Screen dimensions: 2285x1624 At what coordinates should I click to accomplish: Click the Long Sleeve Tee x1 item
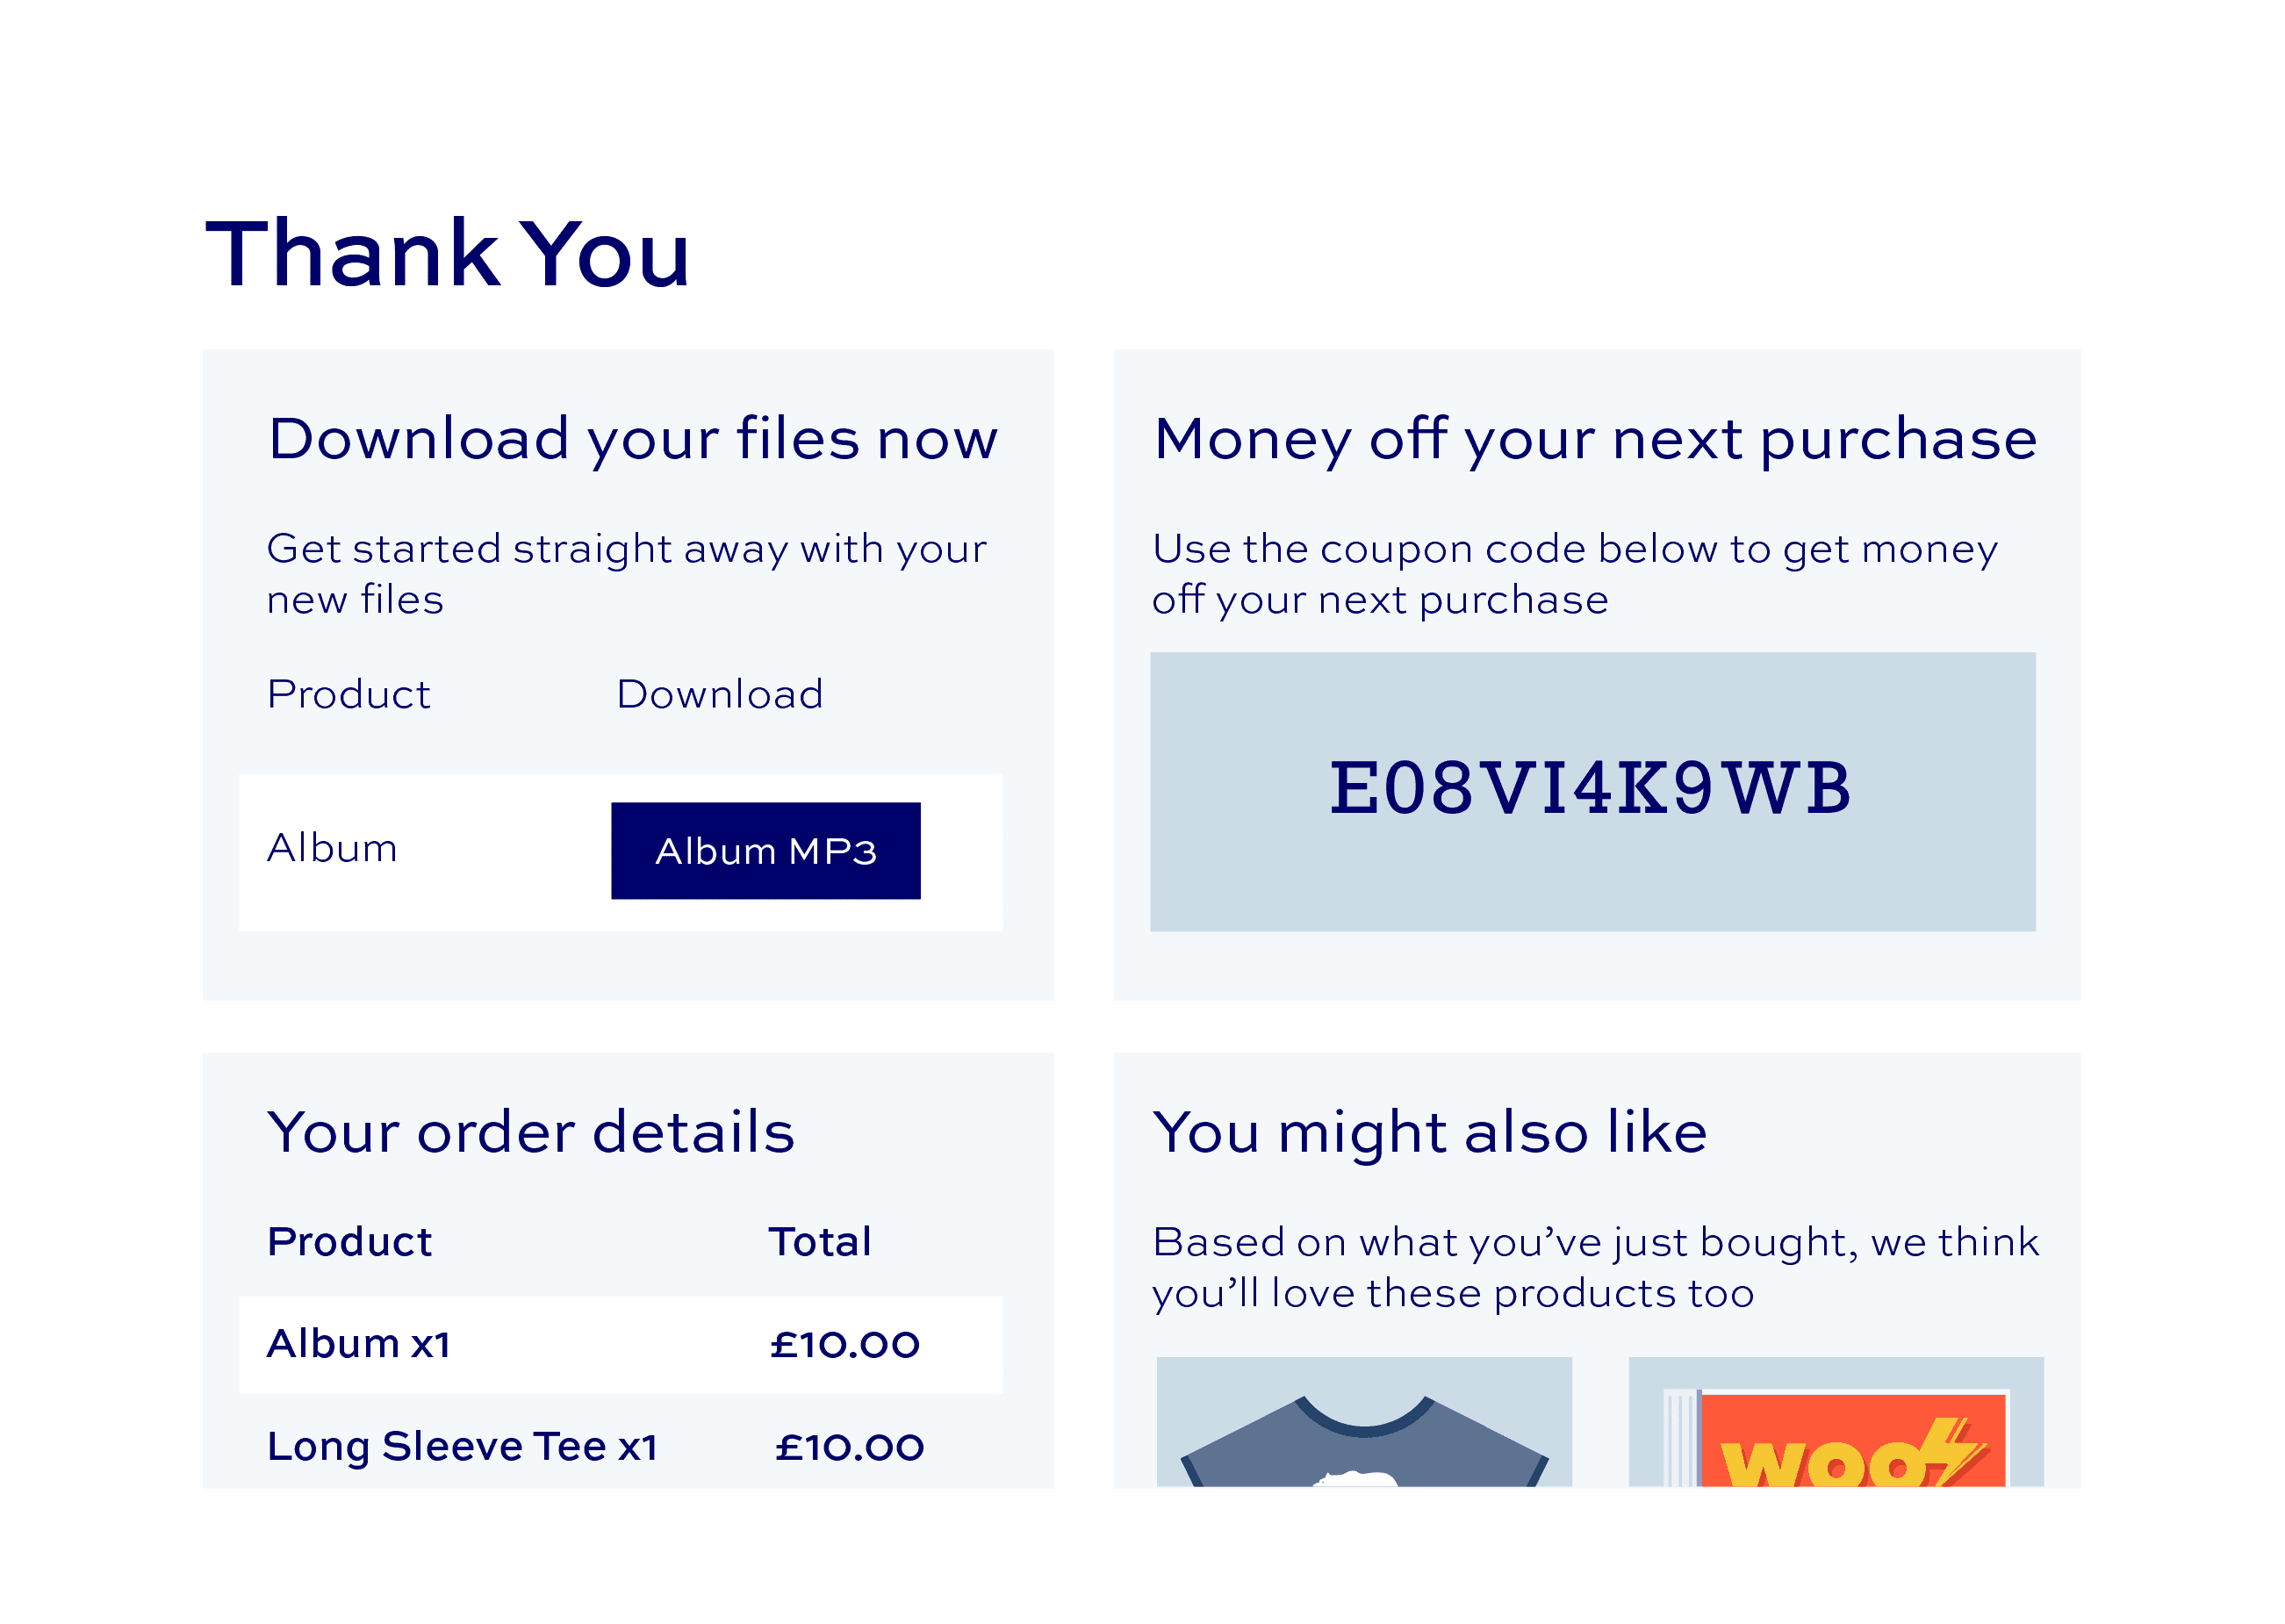click(462, 1446)
